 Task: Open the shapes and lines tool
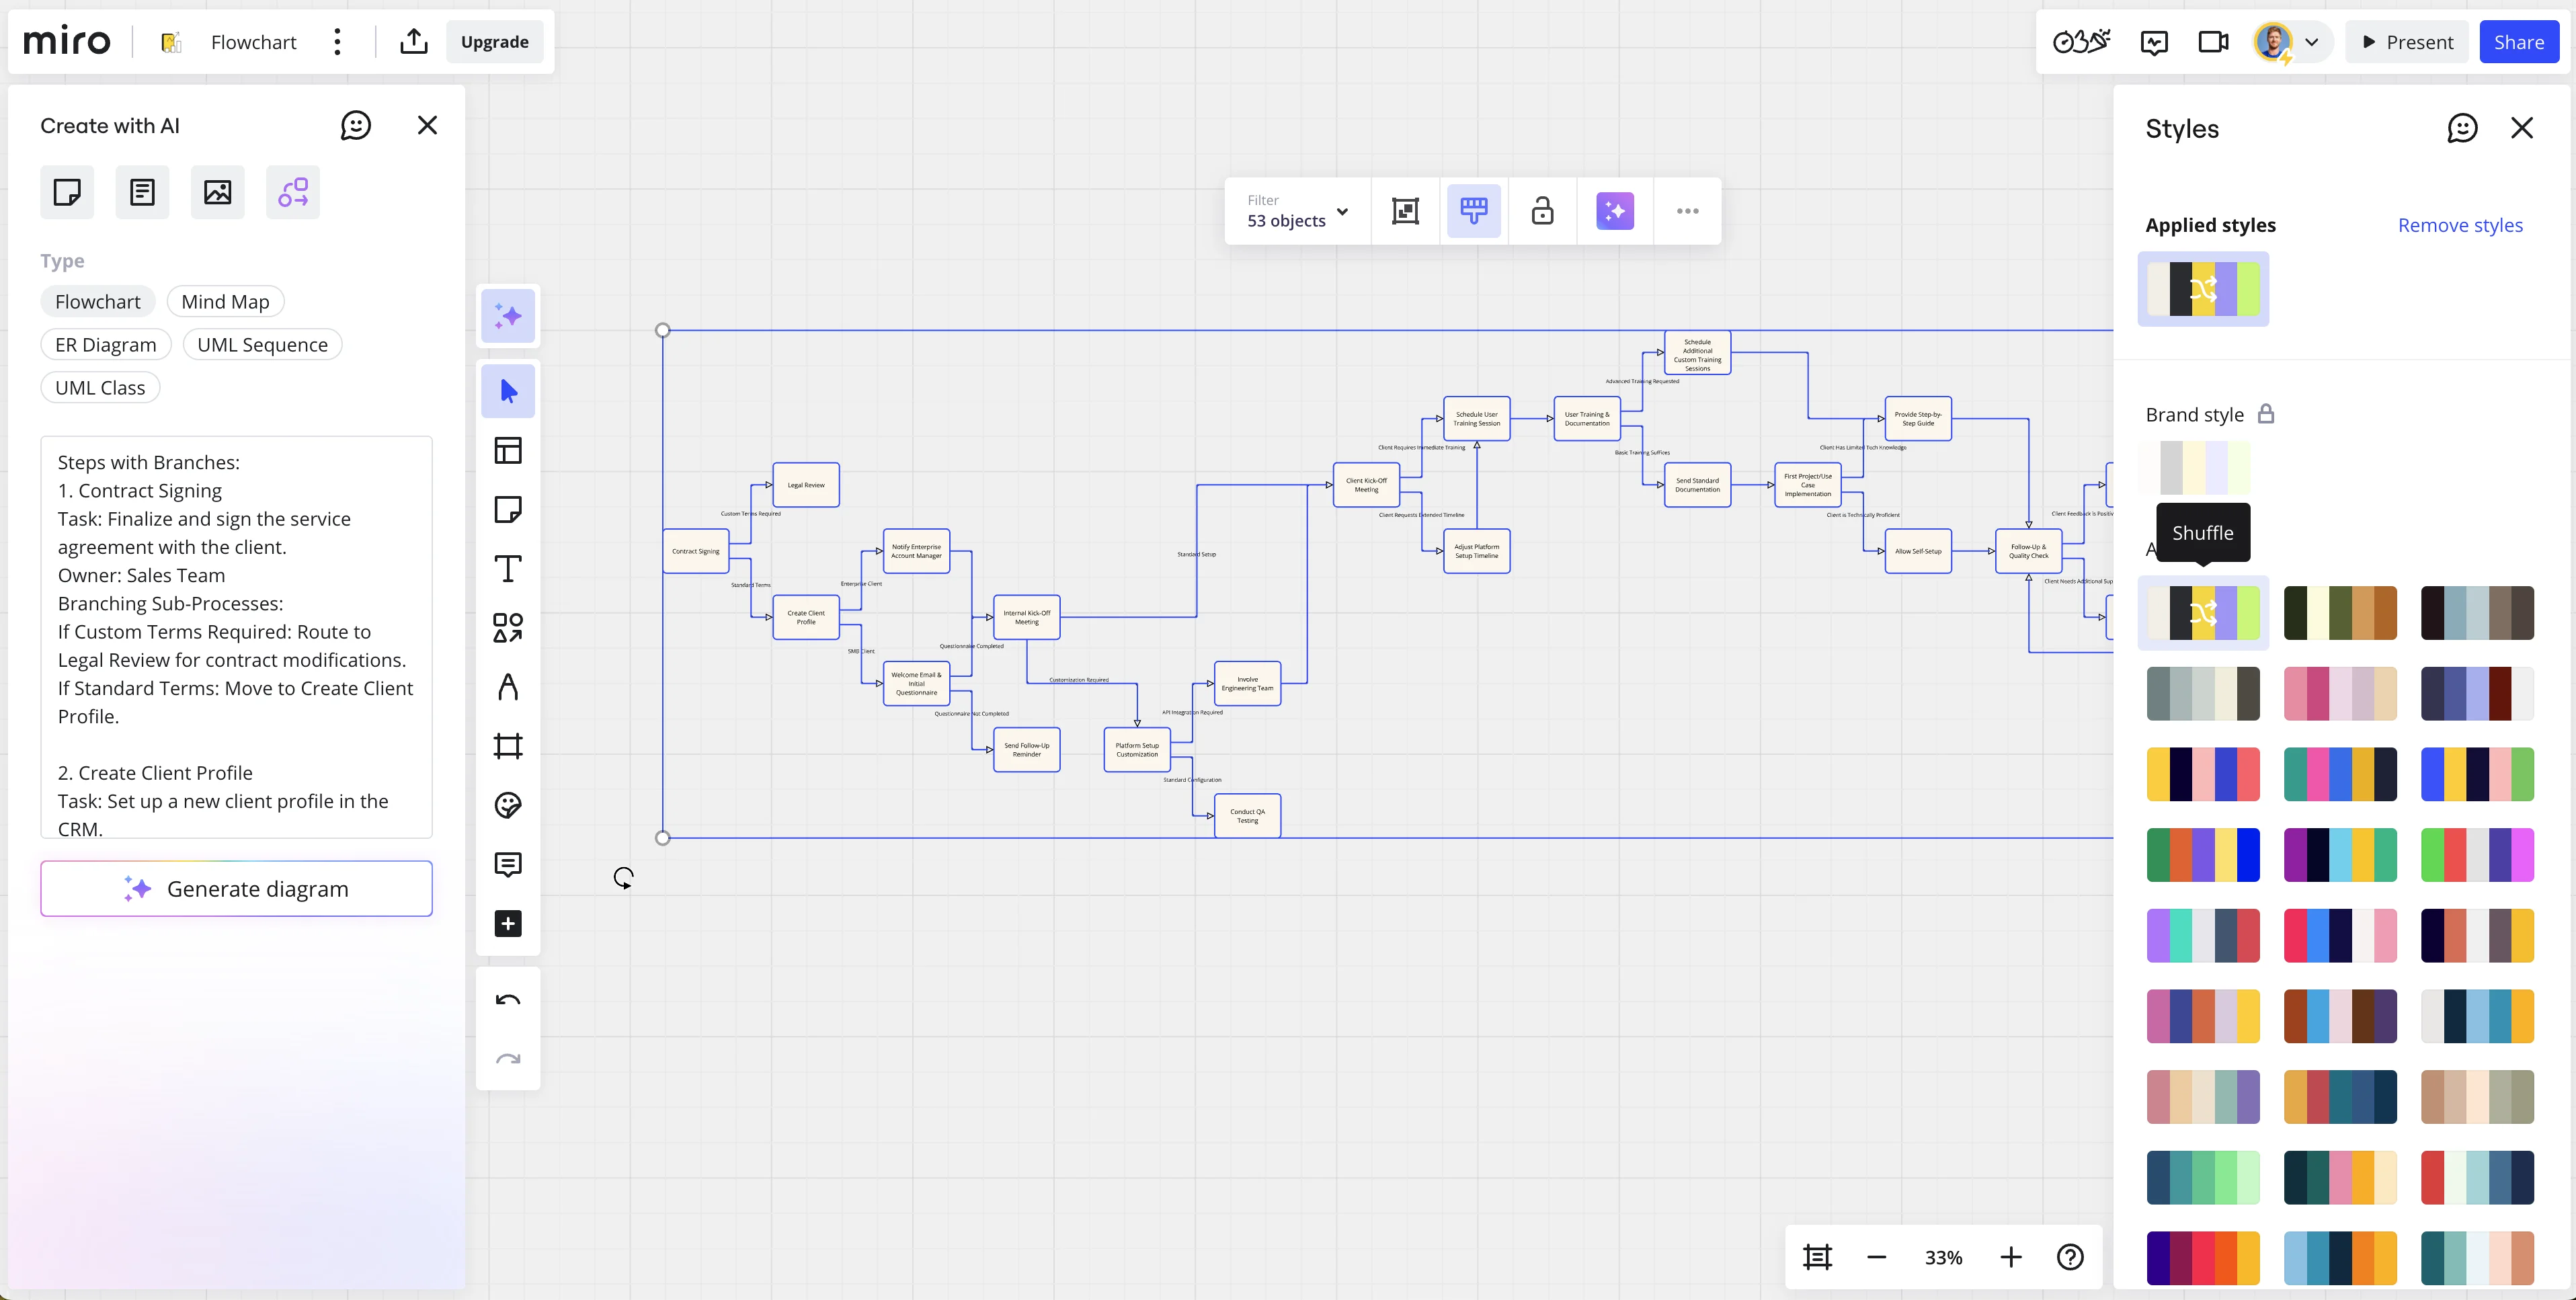pyautogui.click(x=508, y=628)
